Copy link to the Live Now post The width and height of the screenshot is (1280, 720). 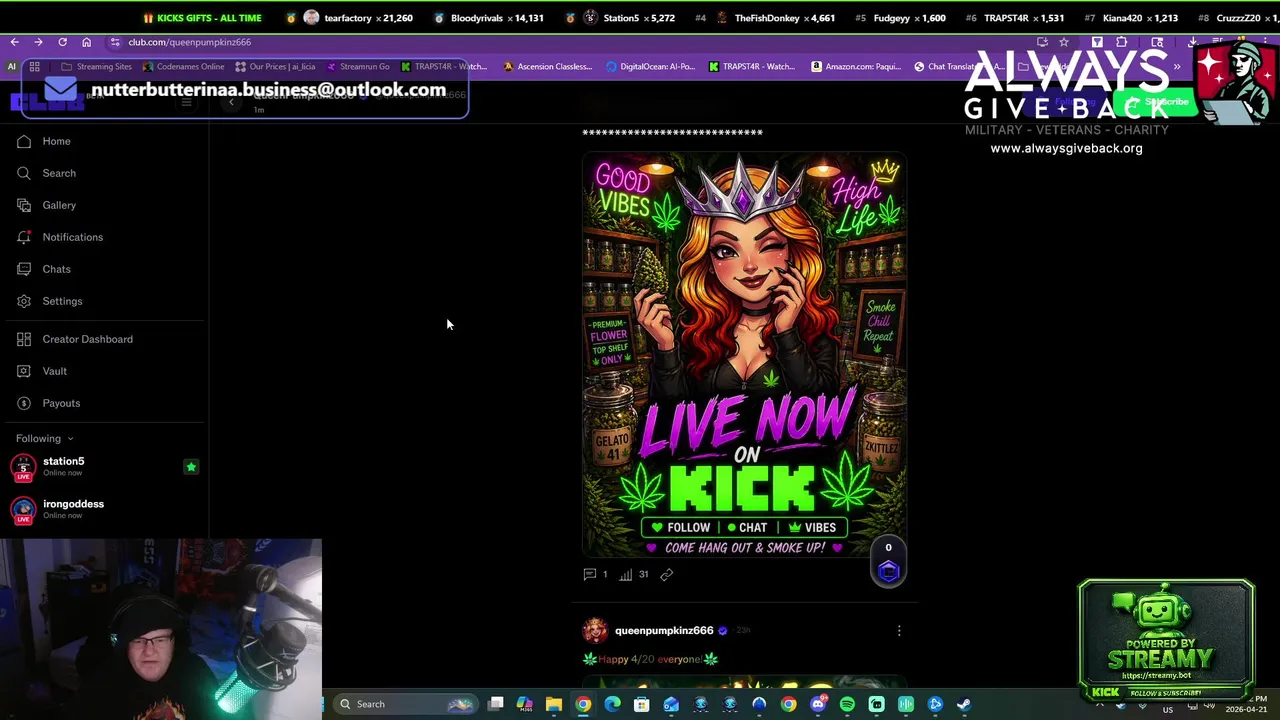[x=667, y=574]
